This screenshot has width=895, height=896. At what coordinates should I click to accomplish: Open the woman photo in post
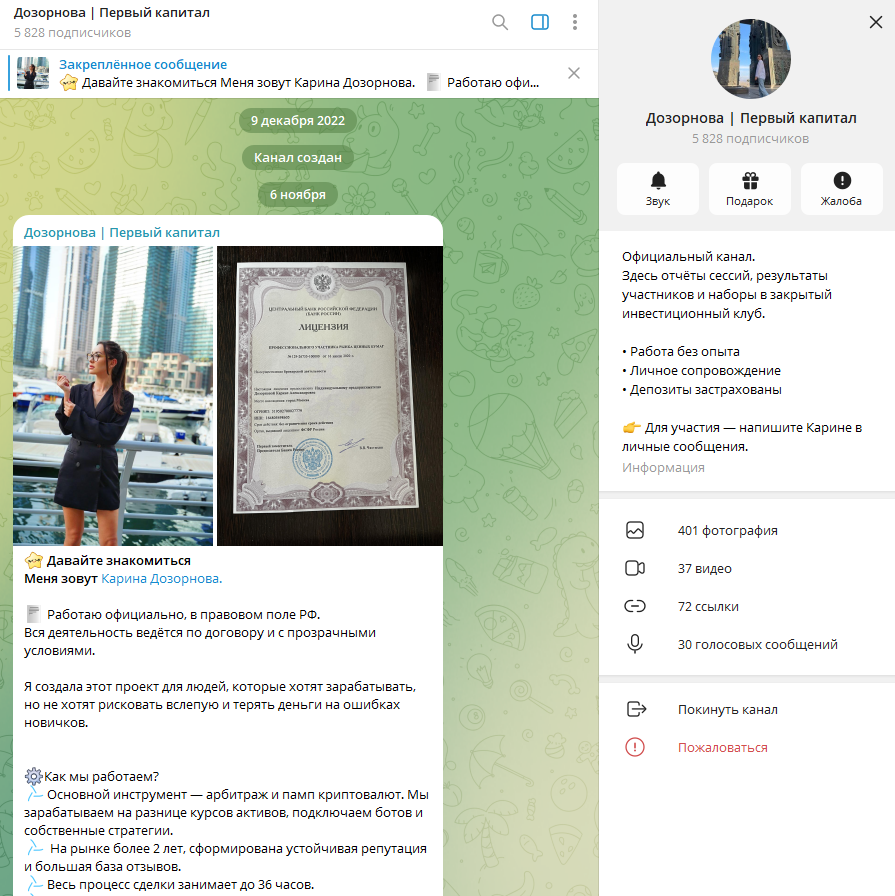point(113,395)
